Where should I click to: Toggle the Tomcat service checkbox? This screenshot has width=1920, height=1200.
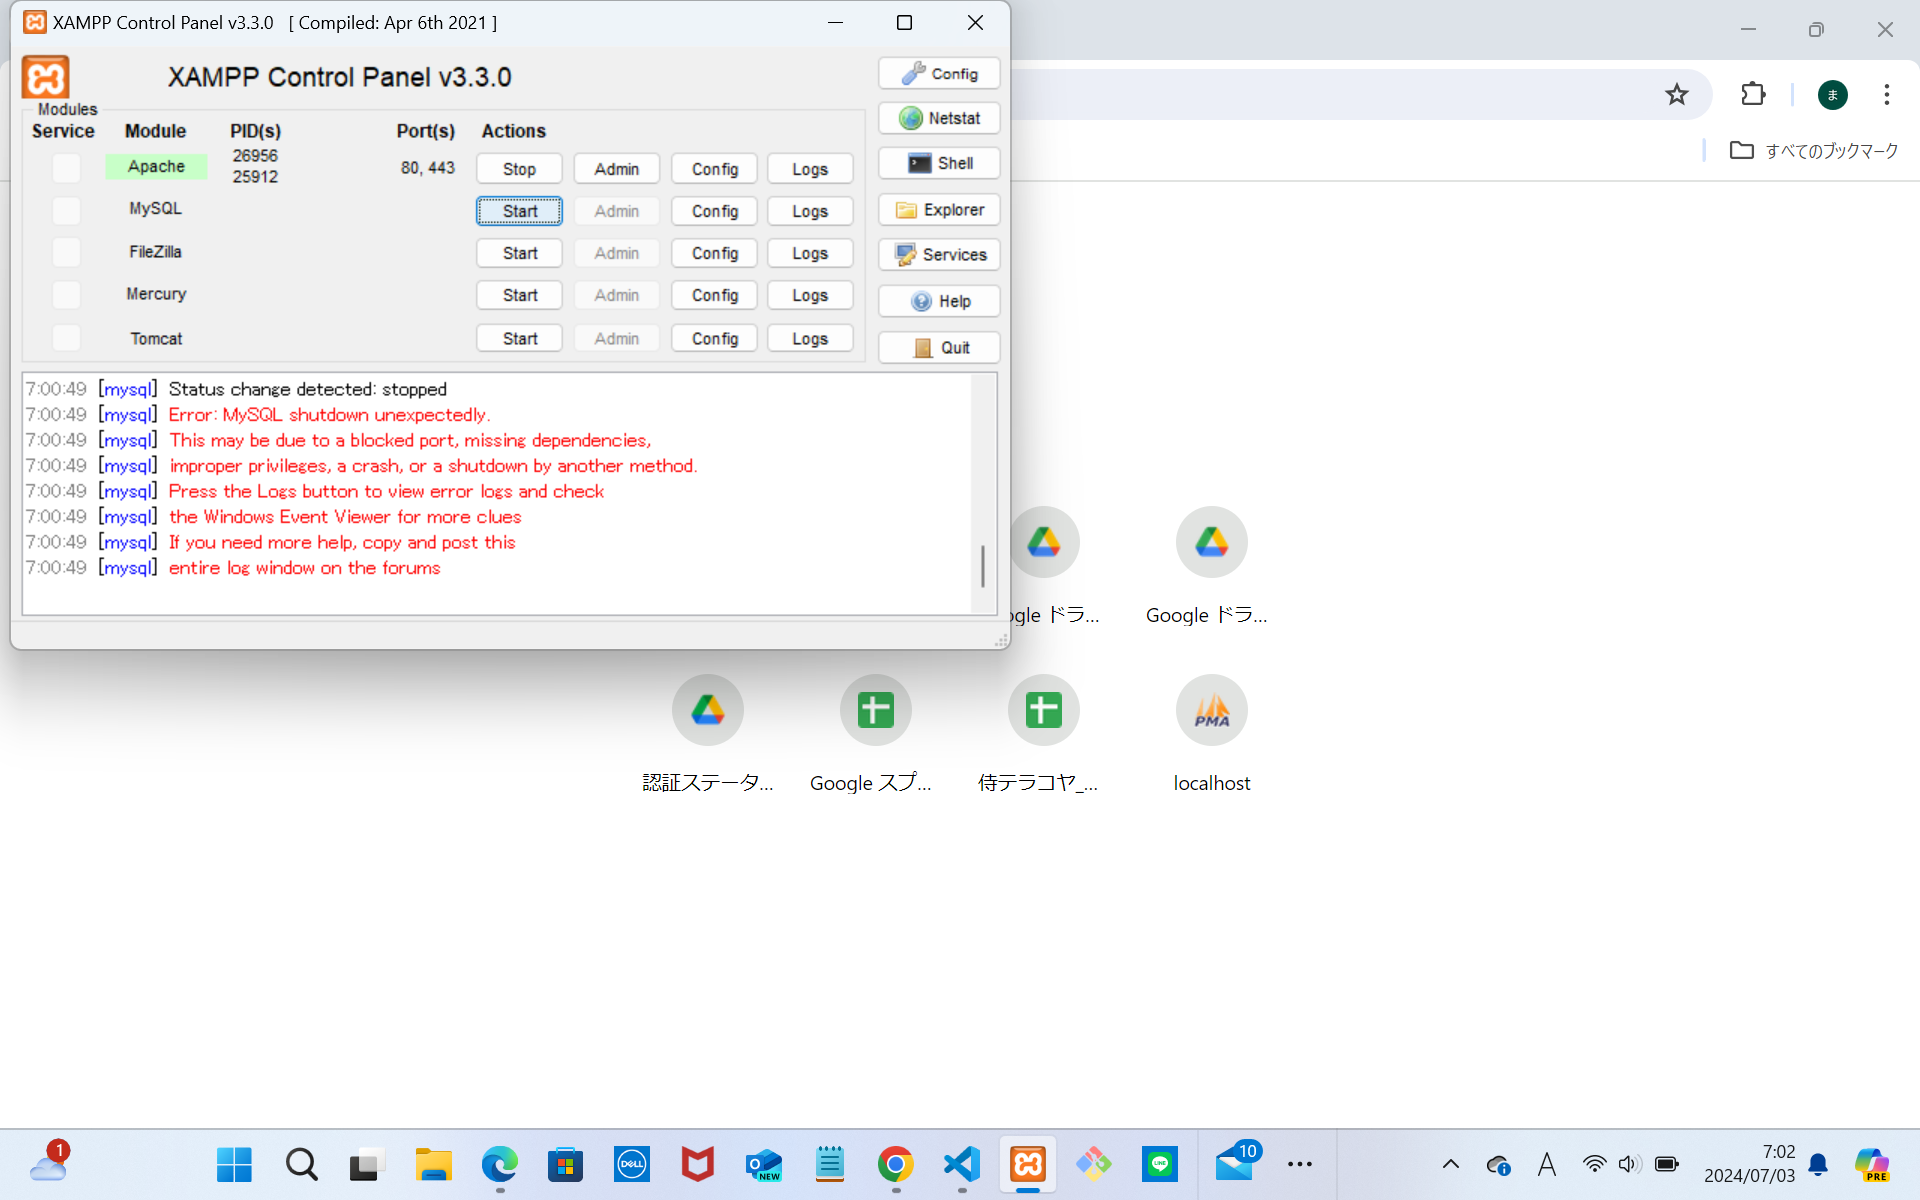point(66,338)
